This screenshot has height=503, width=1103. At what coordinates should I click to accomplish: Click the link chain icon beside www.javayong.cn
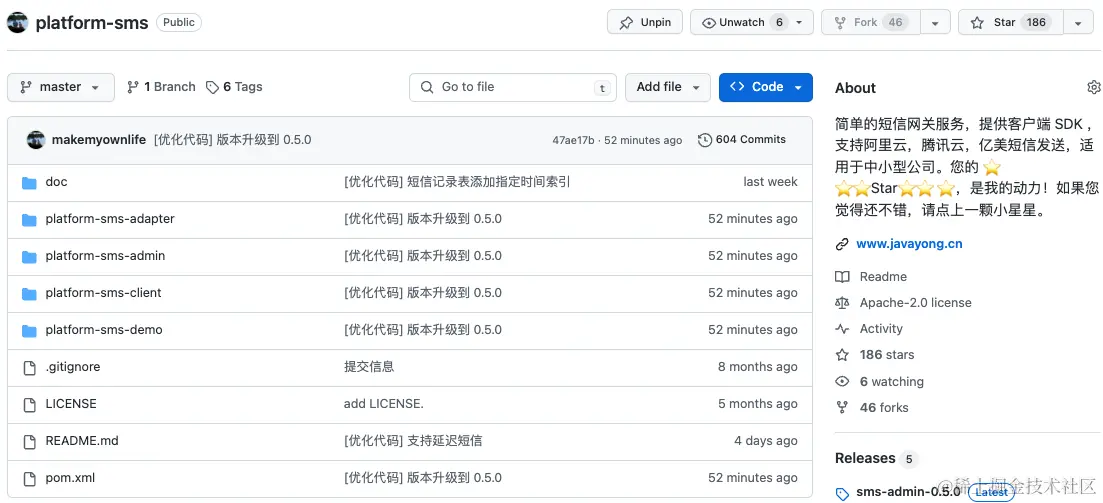point(842,244)
